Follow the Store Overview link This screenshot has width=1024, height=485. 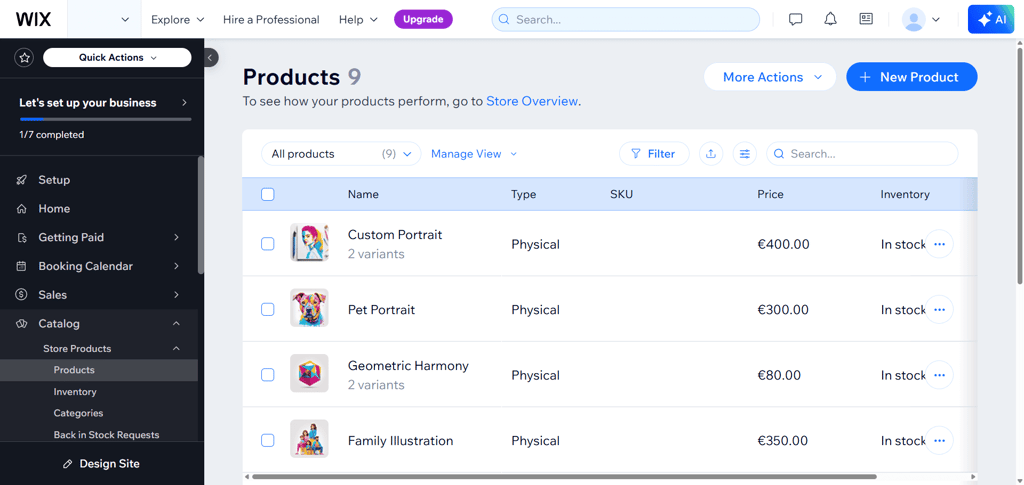[532, 101]
